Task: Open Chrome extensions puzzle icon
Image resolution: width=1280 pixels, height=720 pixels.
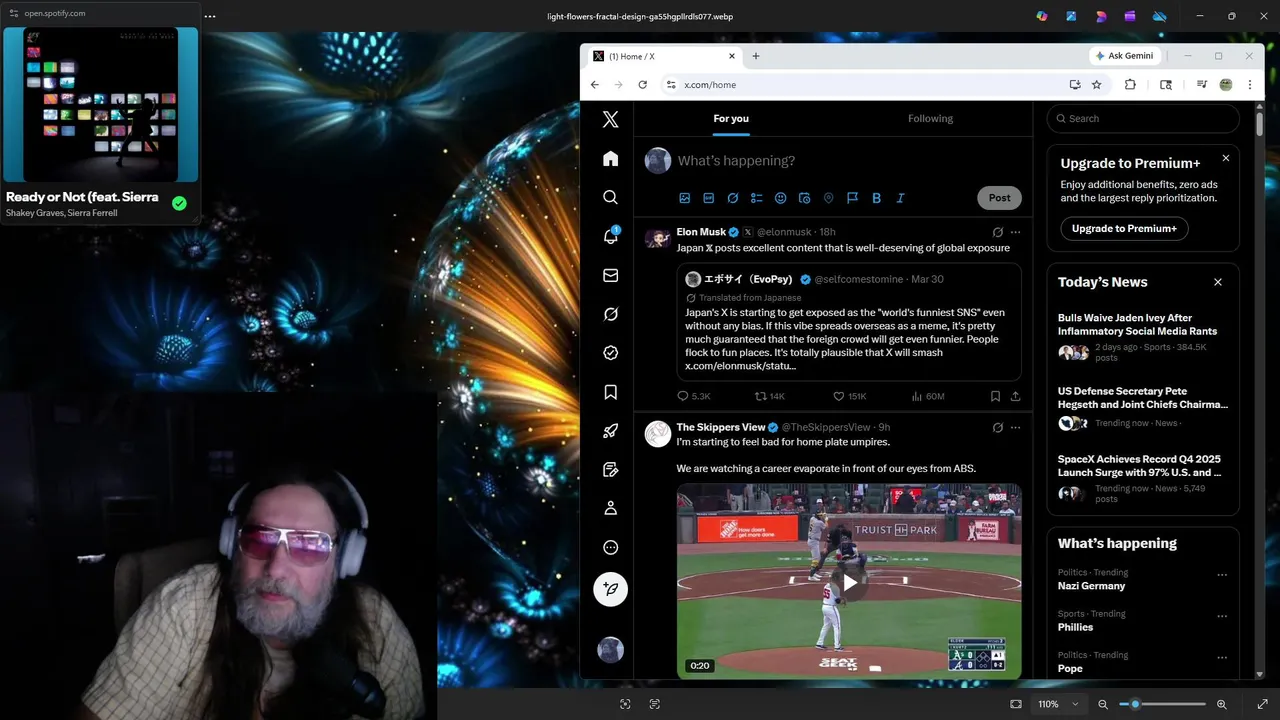Action: tap(1130, 85)
